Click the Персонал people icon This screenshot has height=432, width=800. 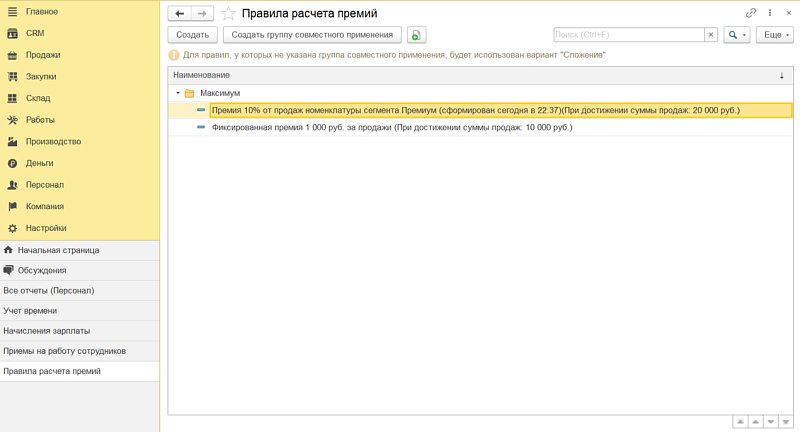12,185
